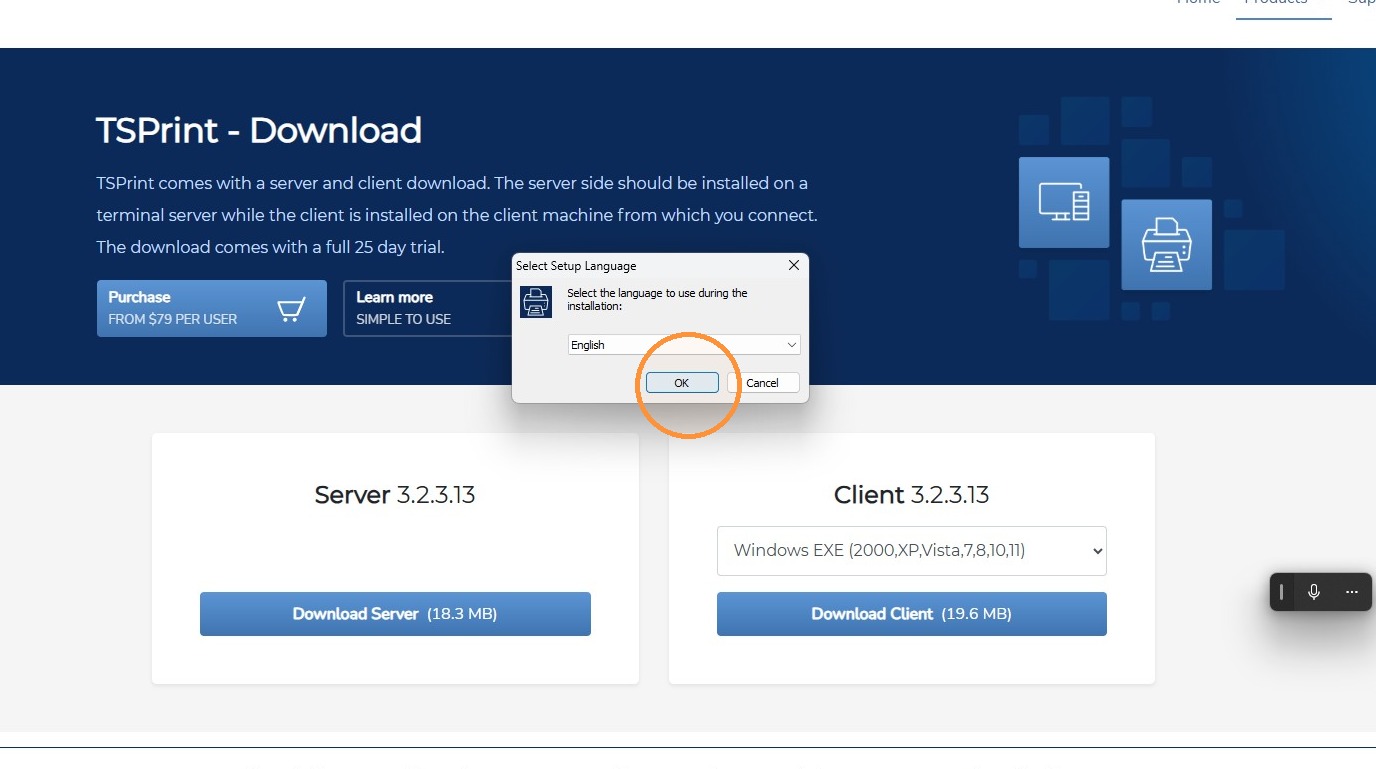Cancel the Select Setup Language dialog
1376x769 pixels.
(x=762, y=383)
